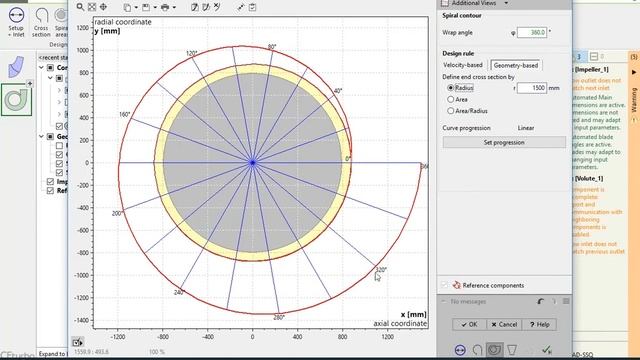
Task: Switch to the Geometry-based tab
Action: [516, 65]
